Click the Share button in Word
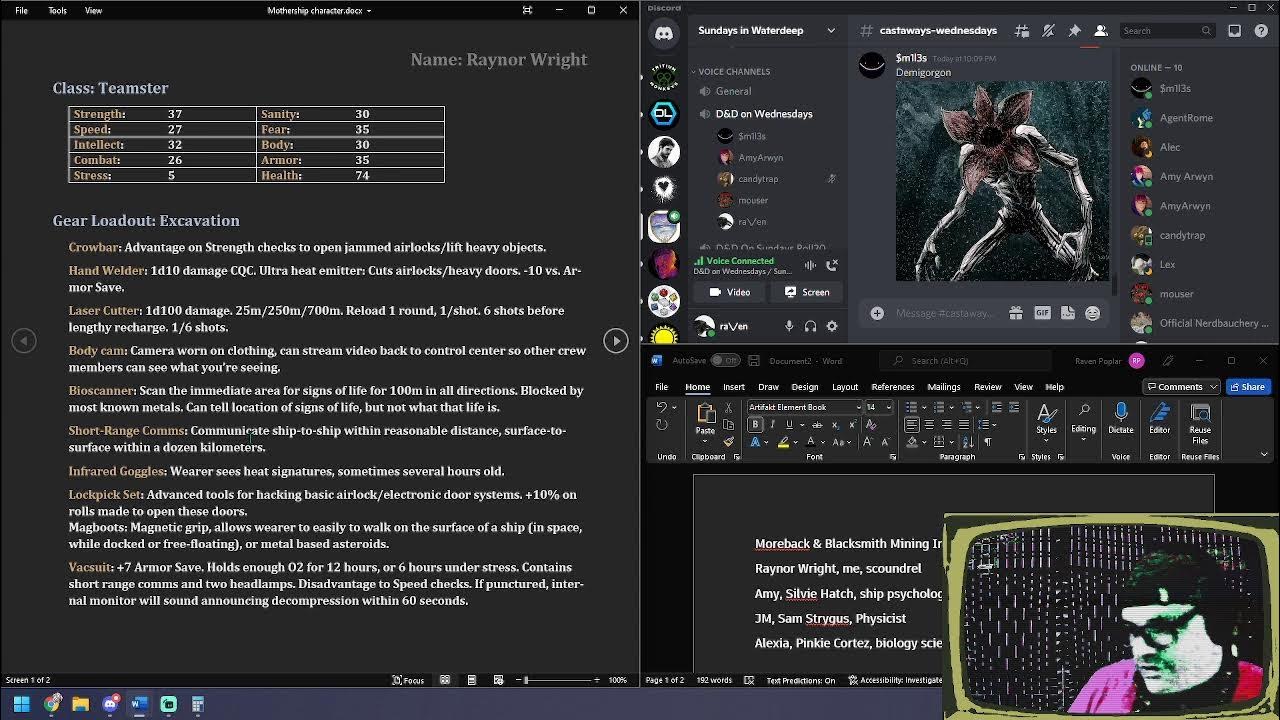This screenshot has width=1280, height=720. pyautogui.click(x=1246, y=387)
